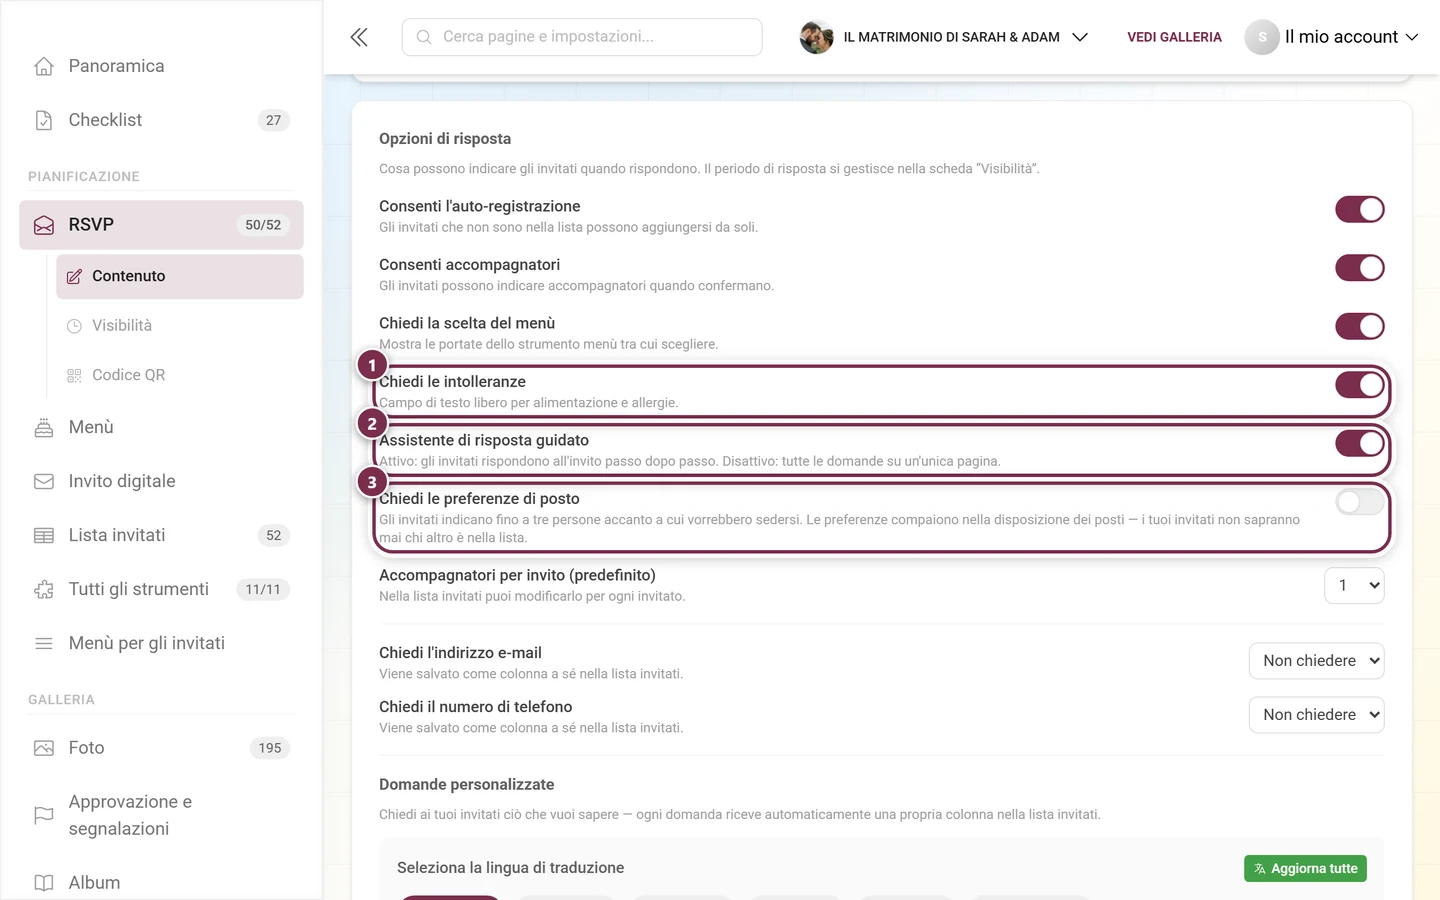The height and width of the screenshot is (900, 1440).
Task: Collapse the sidebar with double-chevron icon
Action: click(x=359, y=37)
